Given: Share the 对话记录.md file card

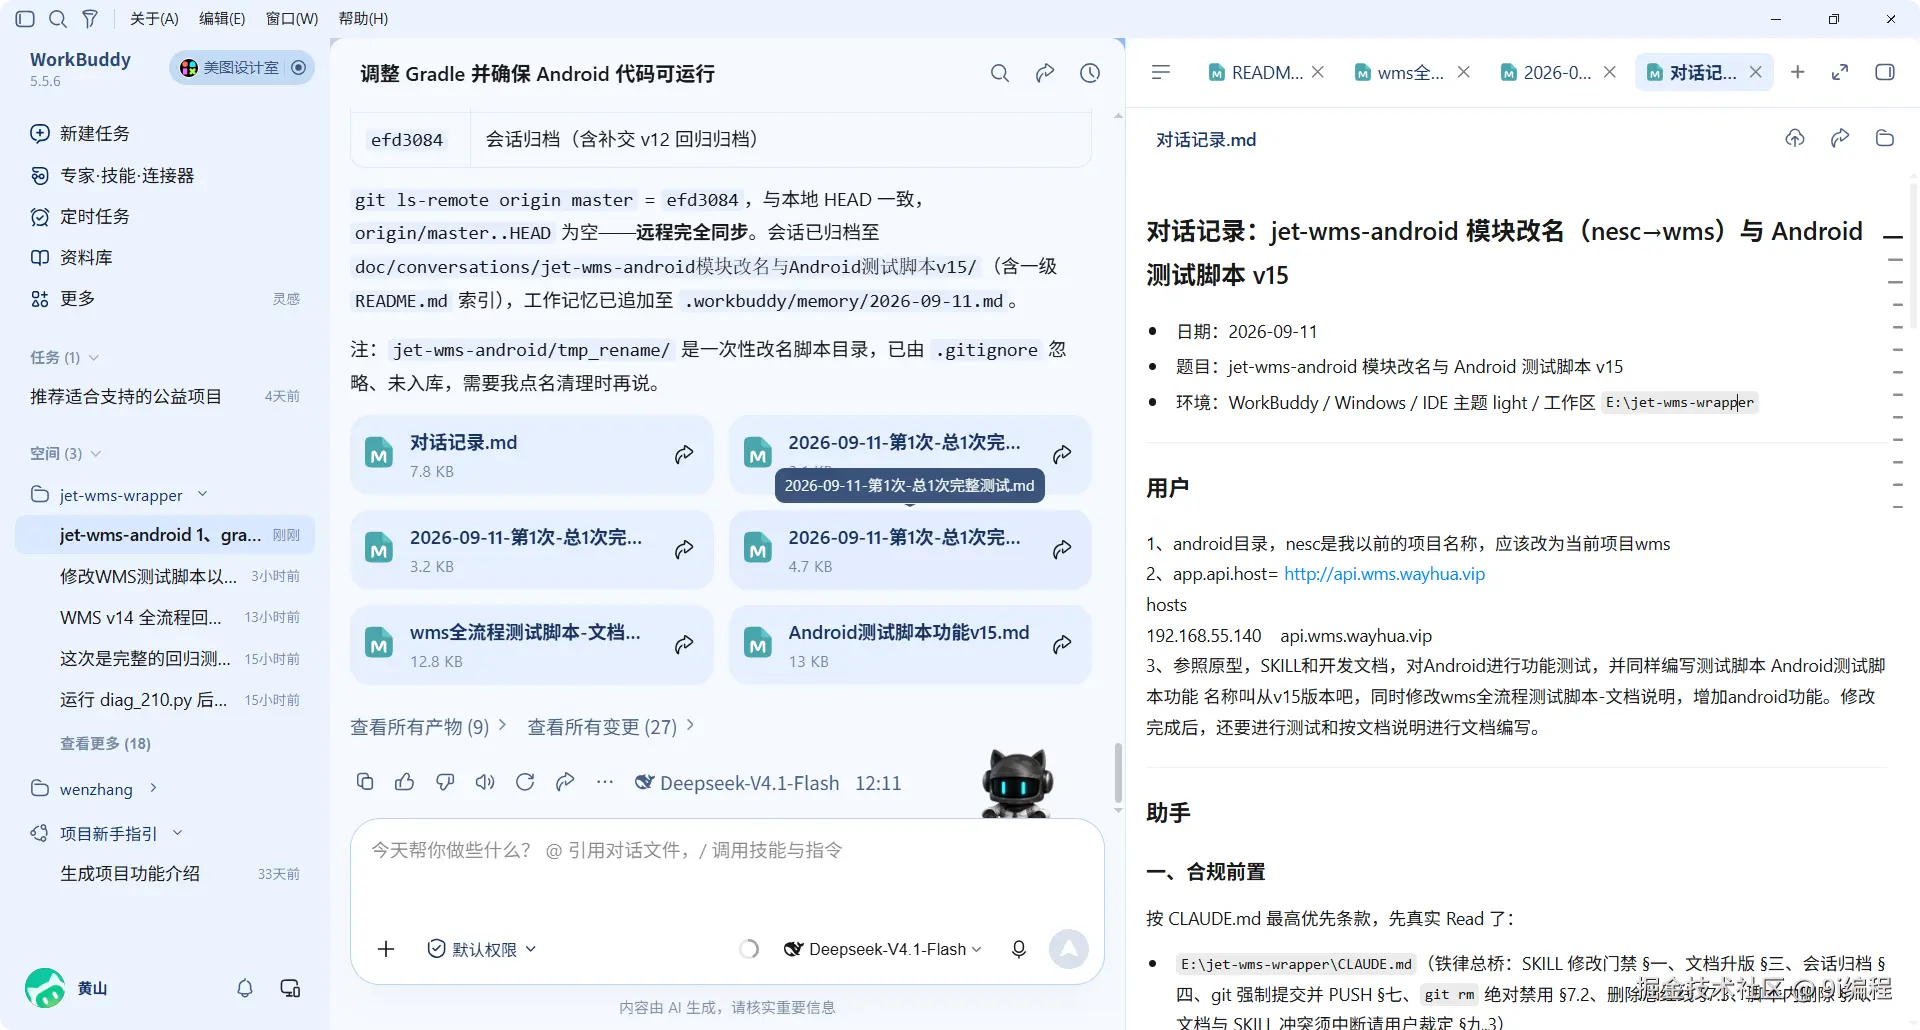Looking at the screenshot, I should [x=684, y=455].
